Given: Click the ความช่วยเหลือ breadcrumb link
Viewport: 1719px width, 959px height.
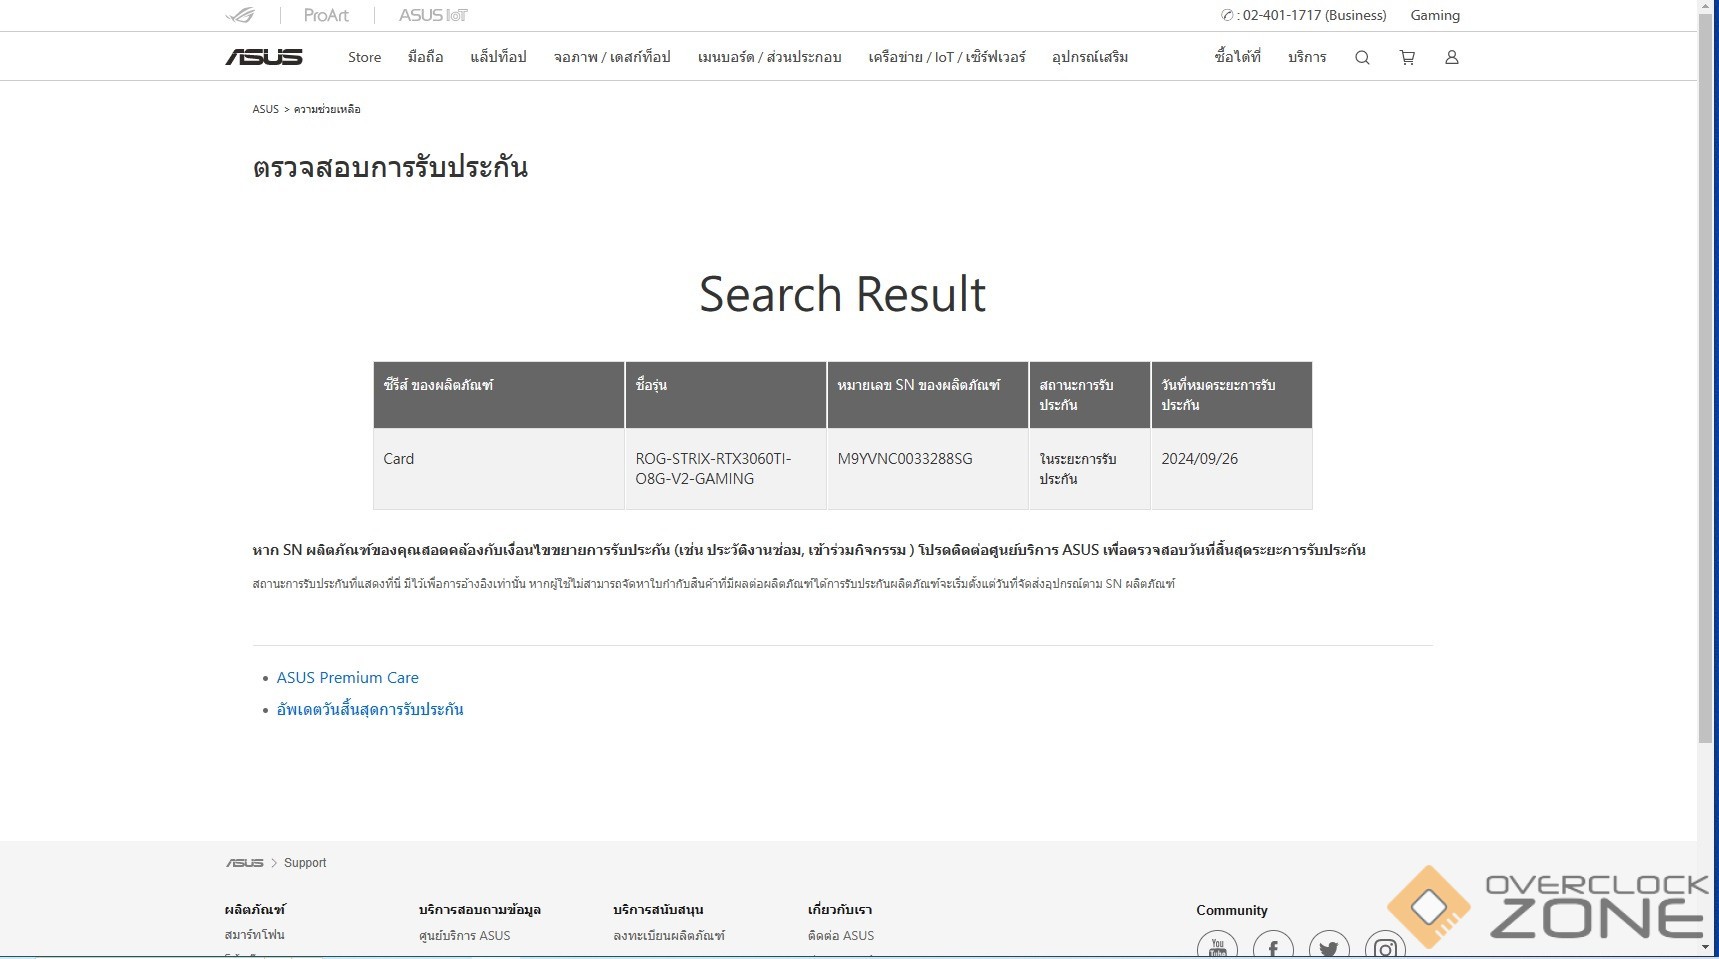Looking at the screenshot, I should click(327, 109).
